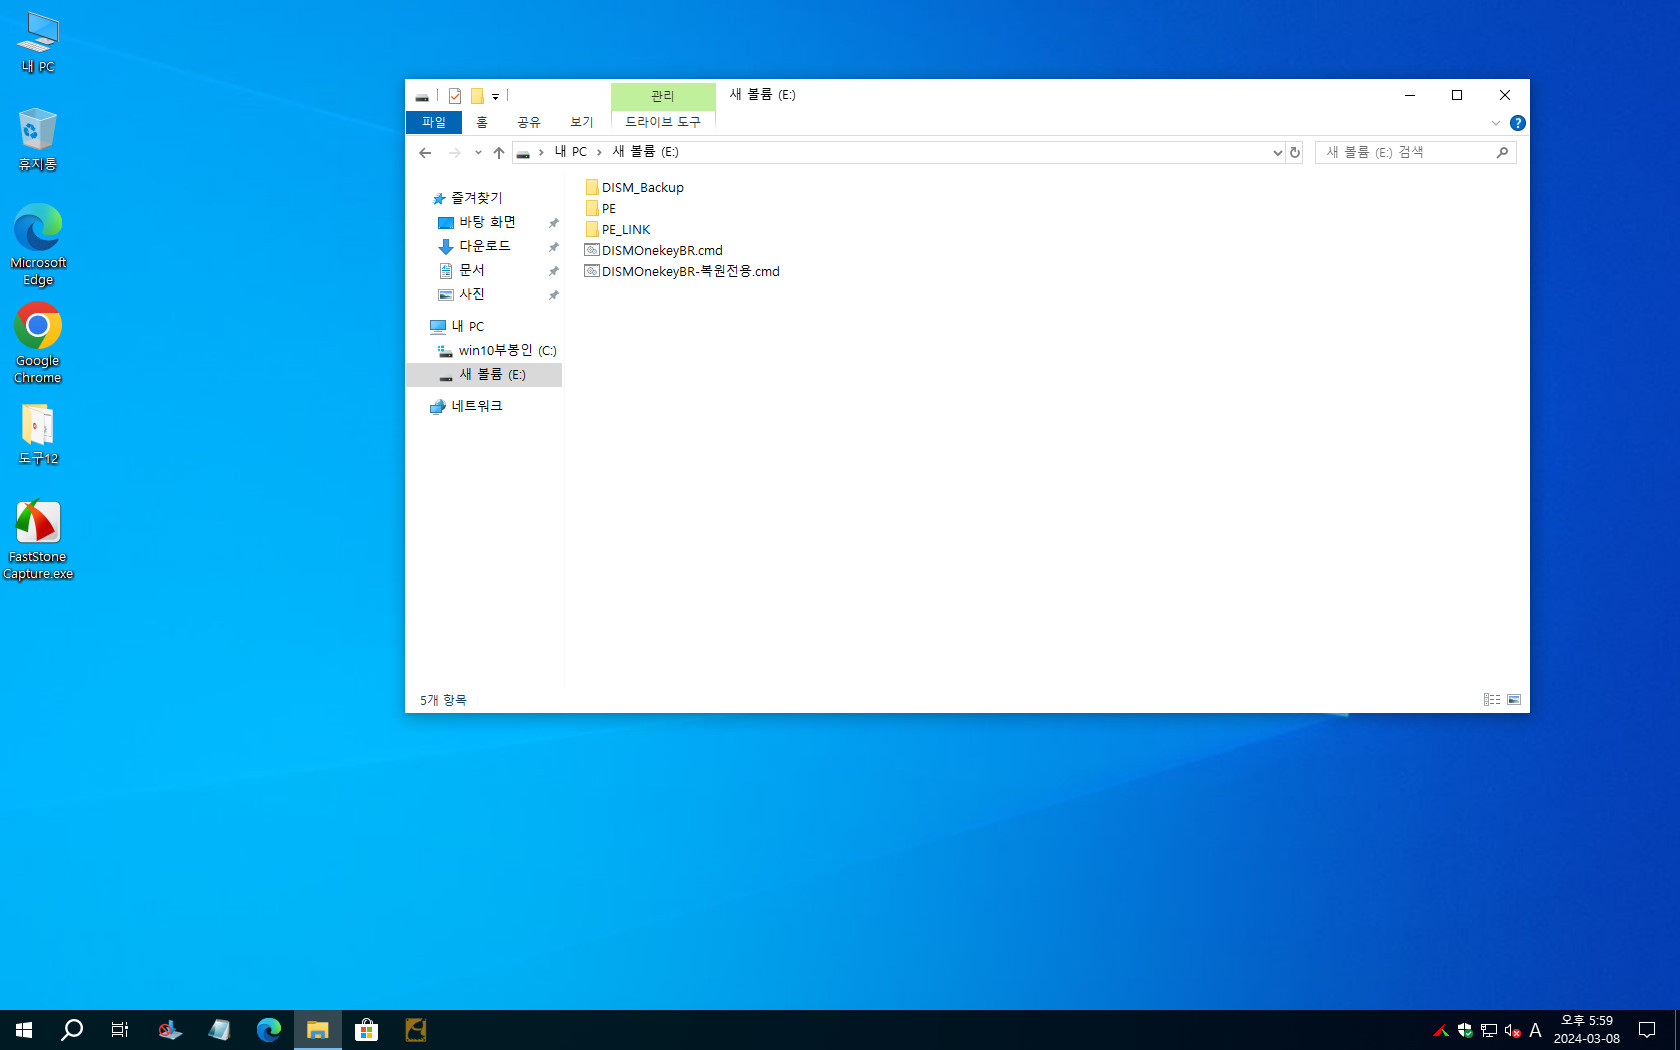
Task: Open the 드라이브 도구 ribbon tab
Action: point(663,122)
